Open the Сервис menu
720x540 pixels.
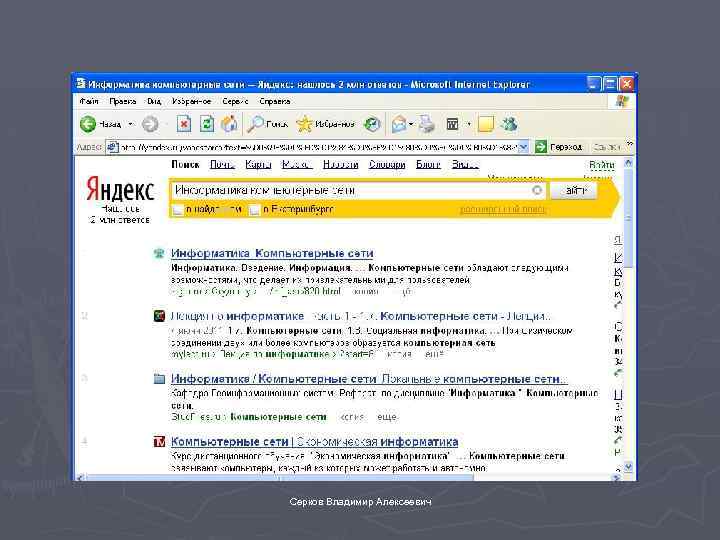click(x=235, y=101)
